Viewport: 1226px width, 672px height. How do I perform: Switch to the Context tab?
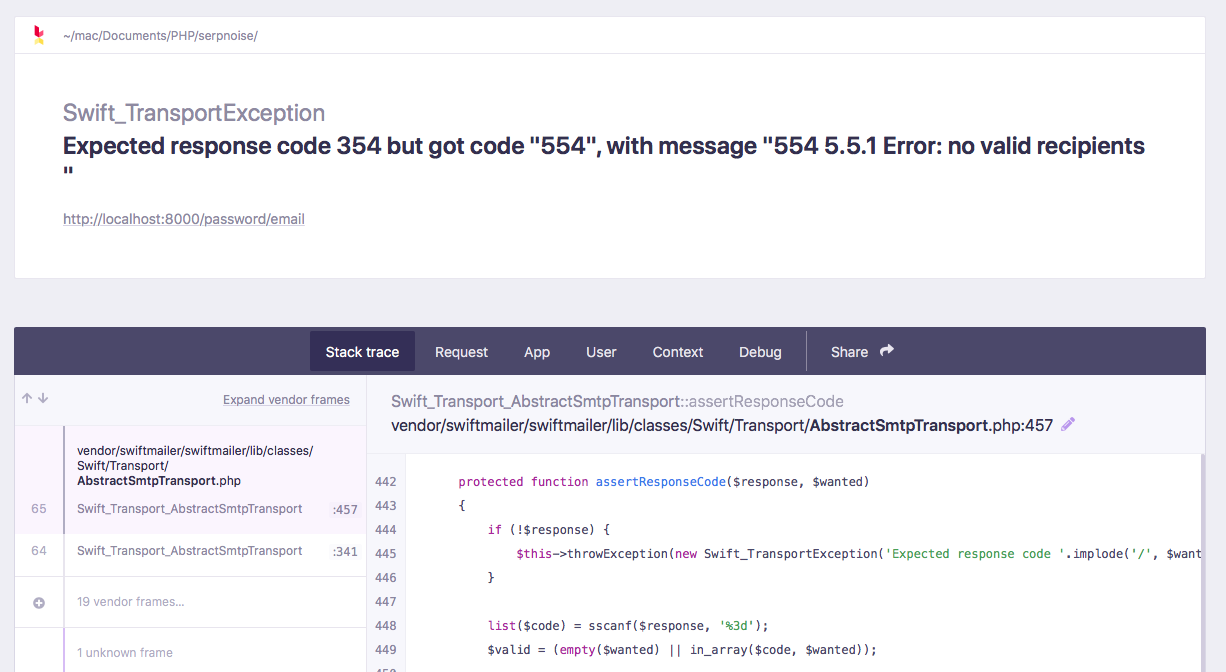point(678,352)
